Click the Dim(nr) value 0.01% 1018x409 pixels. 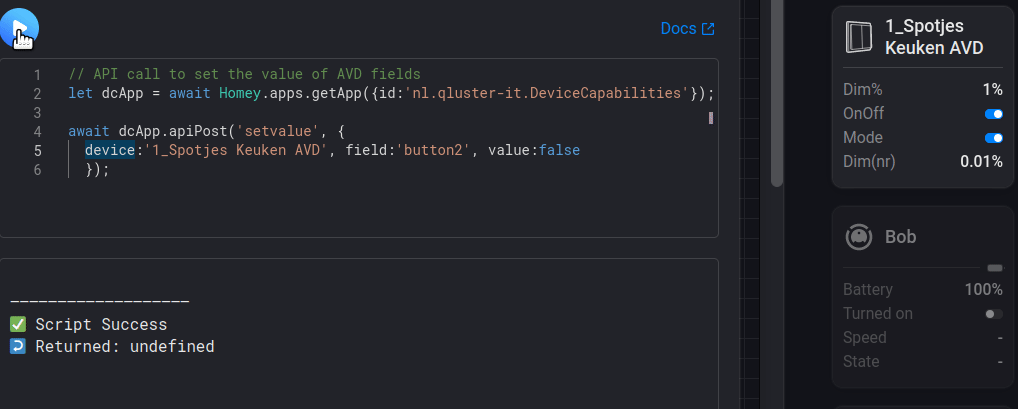pyautogui.click(x=982, y=162)
